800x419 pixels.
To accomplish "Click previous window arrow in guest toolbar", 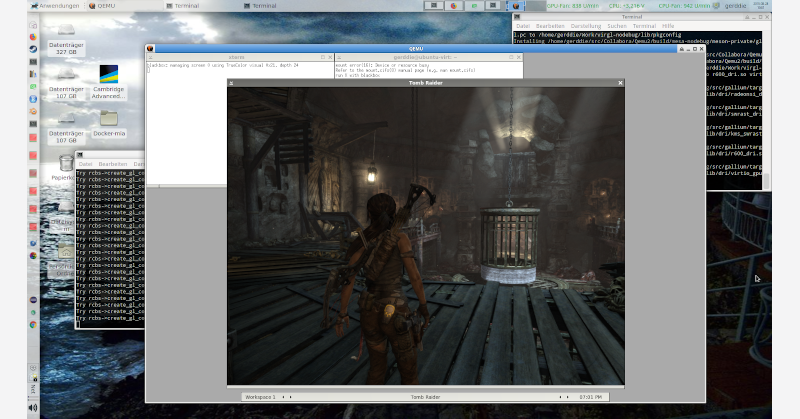I will tap(560, 397).
